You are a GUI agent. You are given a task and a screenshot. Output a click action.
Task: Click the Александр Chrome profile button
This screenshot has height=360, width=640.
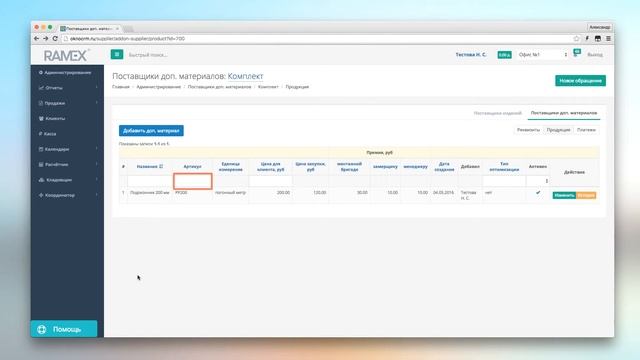coord(599,27)
